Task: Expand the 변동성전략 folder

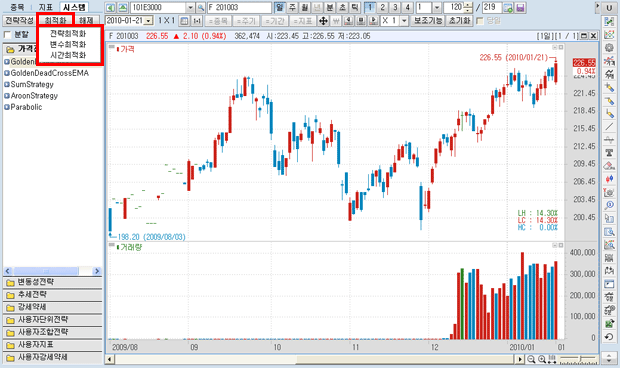Action: click(x=52, y=282)
